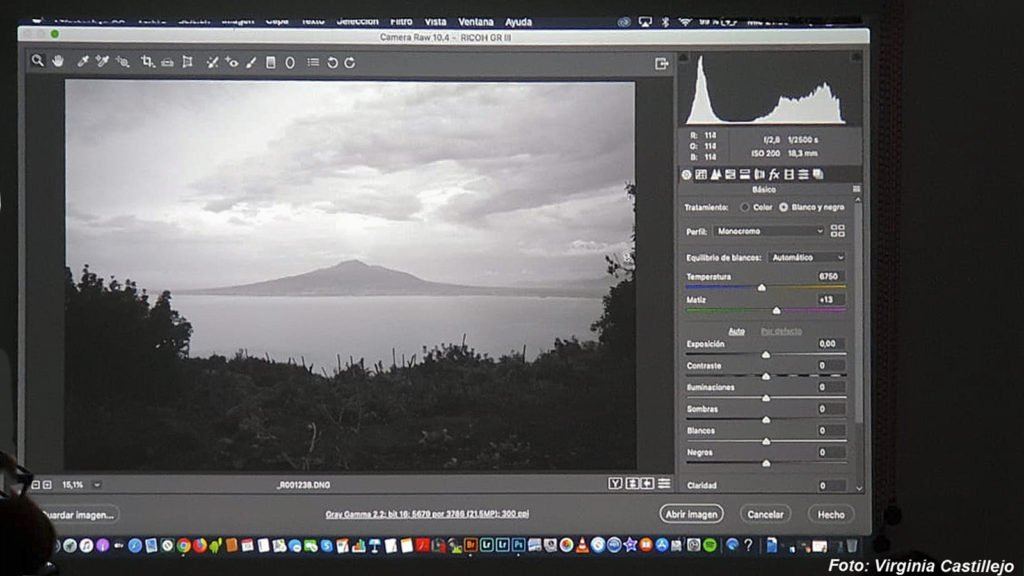Toggle full screen mode icon
Screen dimensions: 1024x576
point(661,63)
